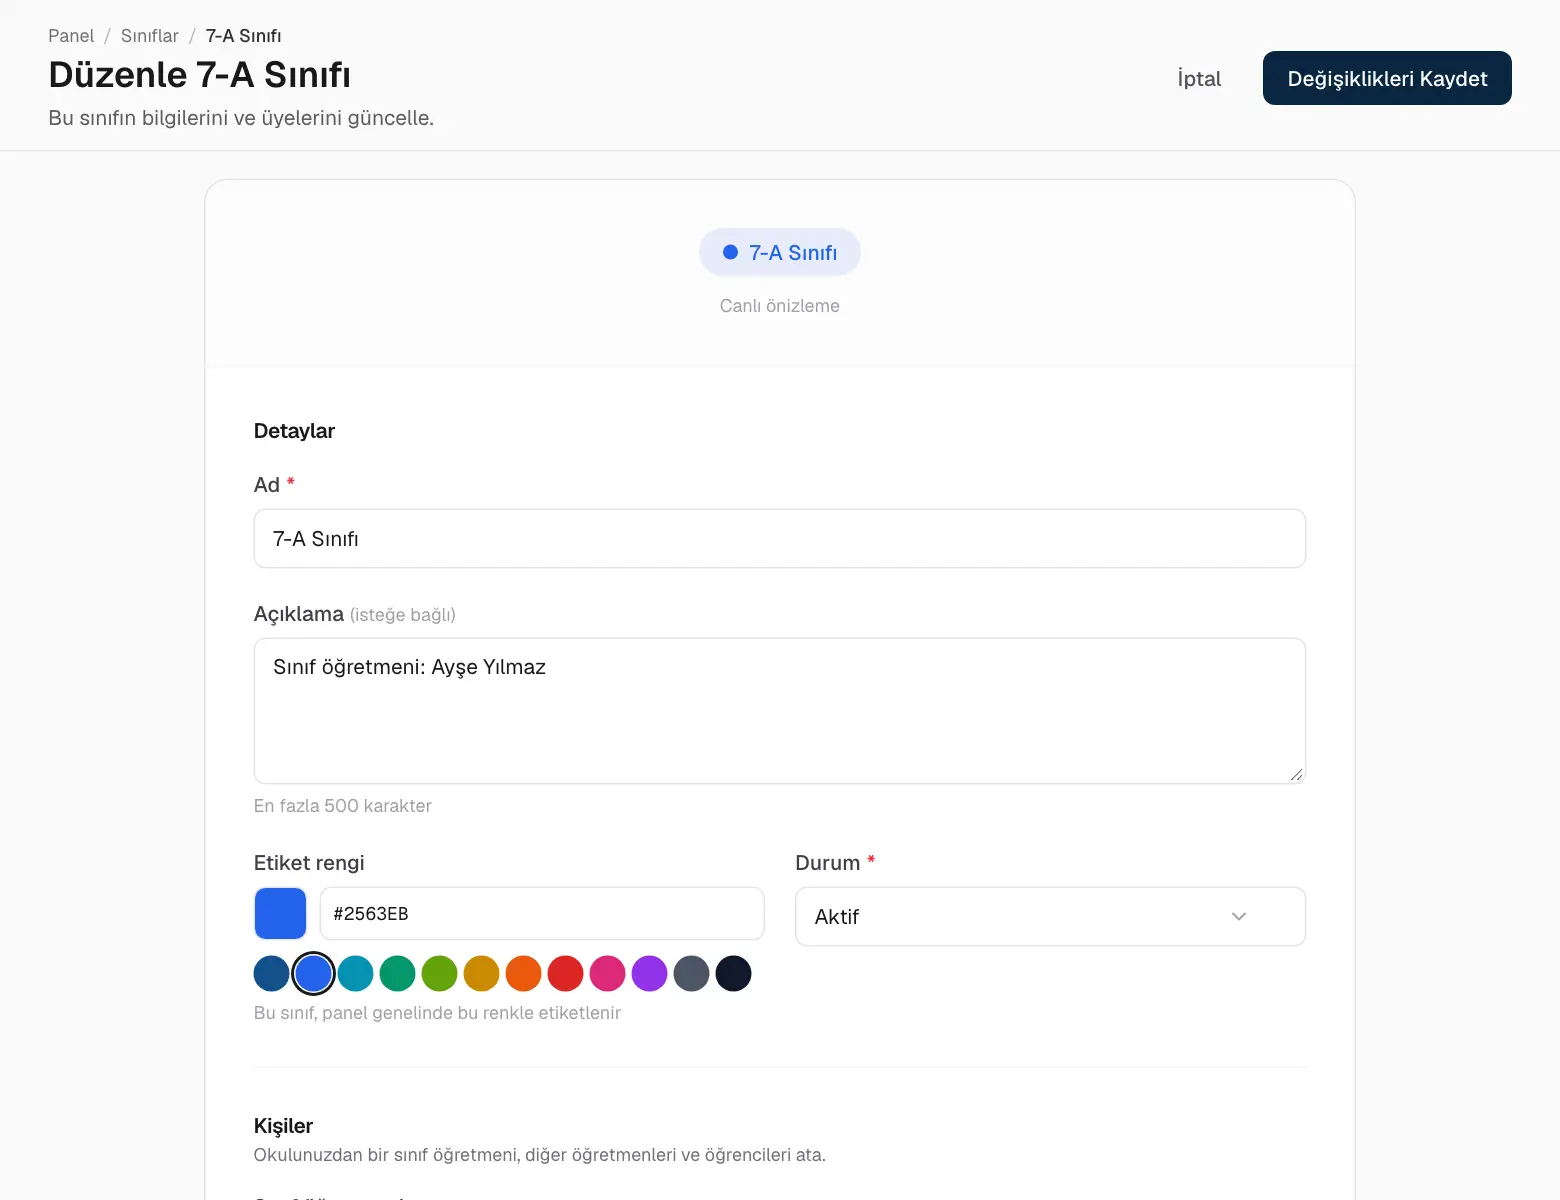This screenshot has height=1200, width=1560.
Task: Choose the red color swatch
Action: click(x=566, y=974)
